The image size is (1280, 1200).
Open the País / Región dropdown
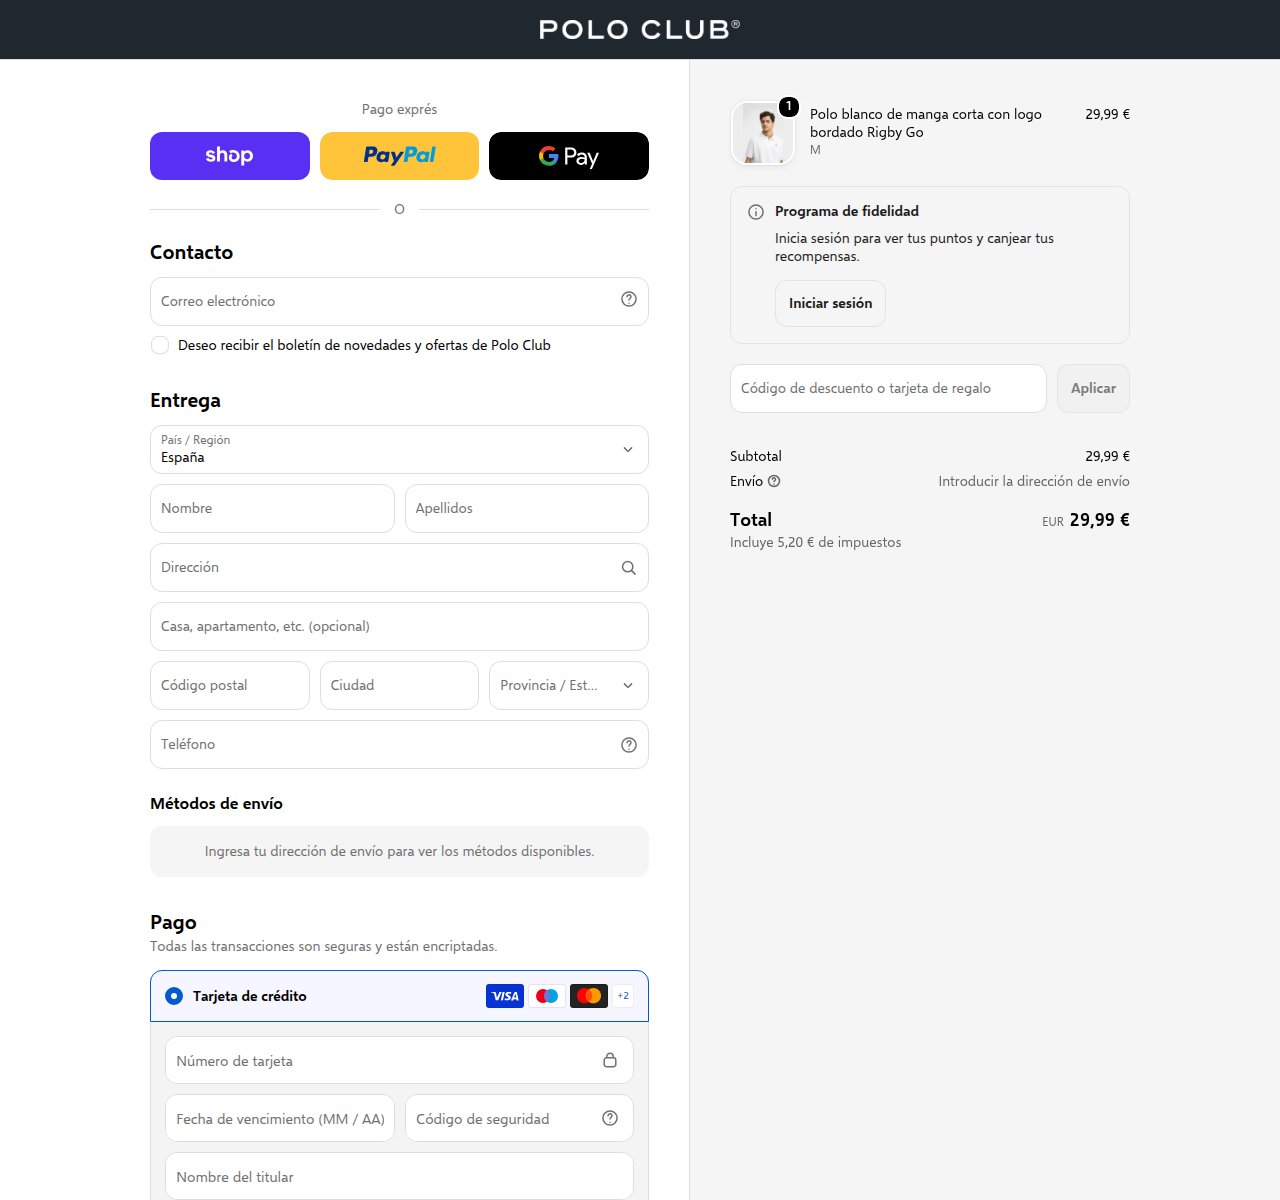pyautogui.click(x=399, y=449)
